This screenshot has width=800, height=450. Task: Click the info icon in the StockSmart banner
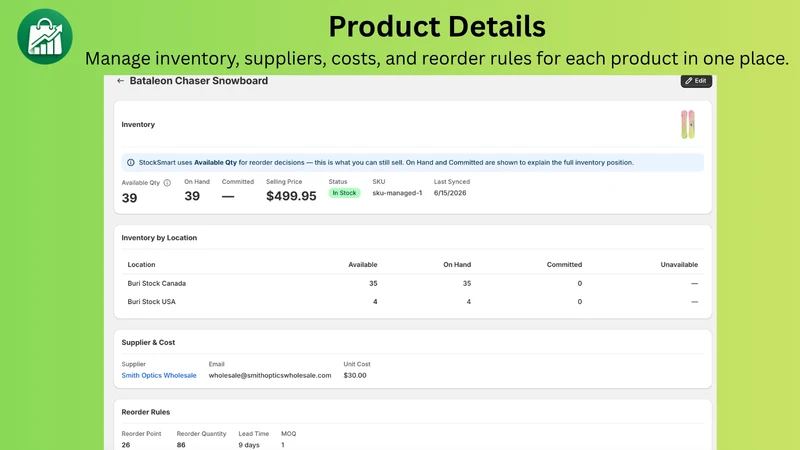131,163
